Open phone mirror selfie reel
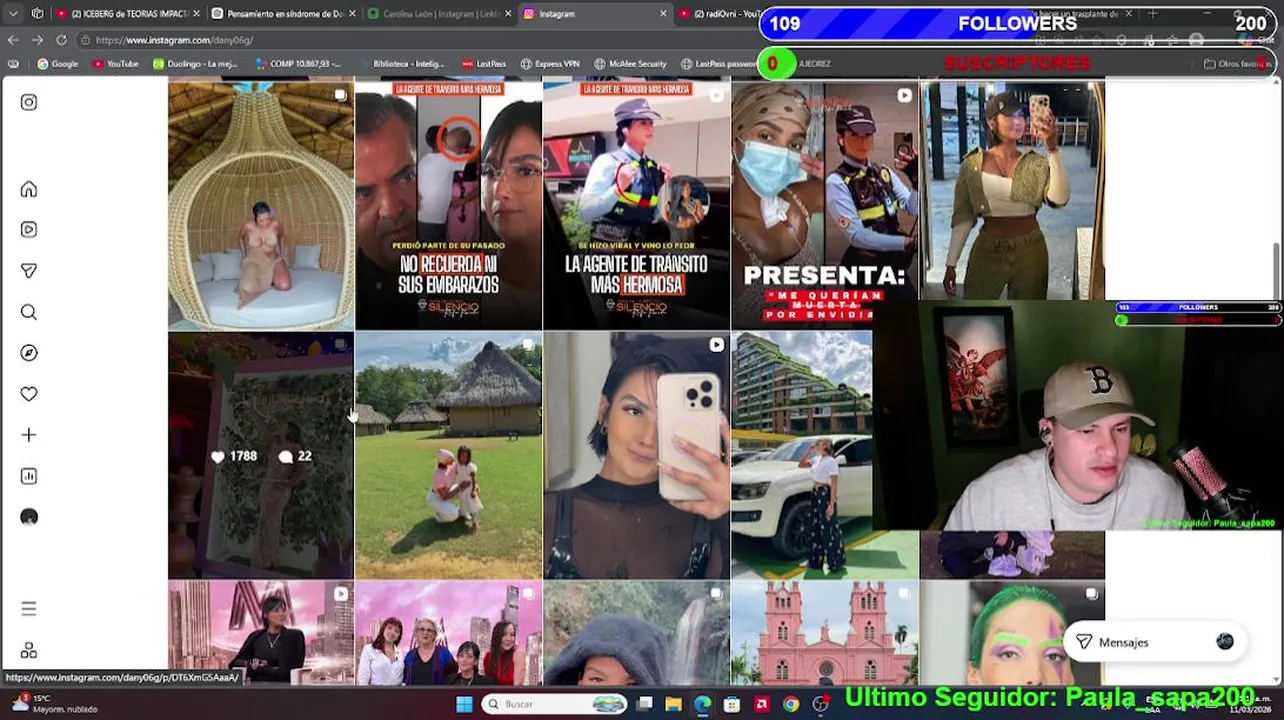1284x720 pixels. coord(637,456)
